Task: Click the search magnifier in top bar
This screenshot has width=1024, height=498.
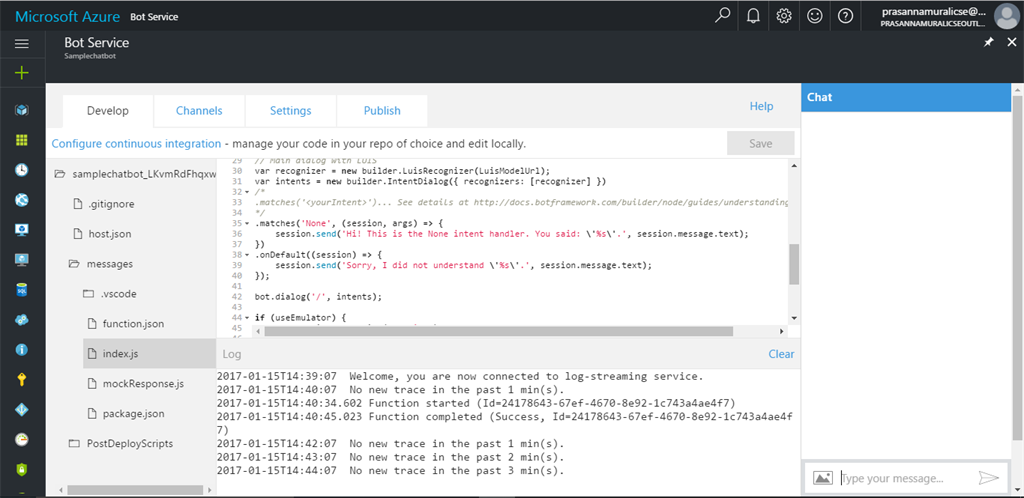Action: click(x=722, y=16)
